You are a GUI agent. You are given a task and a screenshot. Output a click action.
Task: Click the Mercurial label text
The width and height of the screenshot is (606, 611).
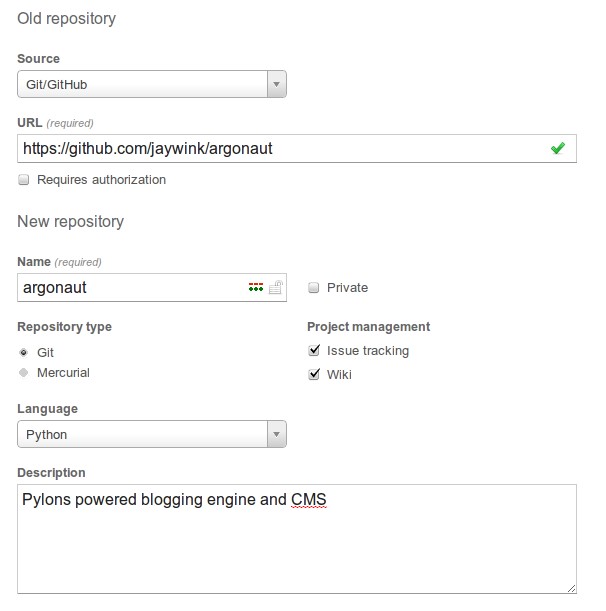click(x=63, y=373)
